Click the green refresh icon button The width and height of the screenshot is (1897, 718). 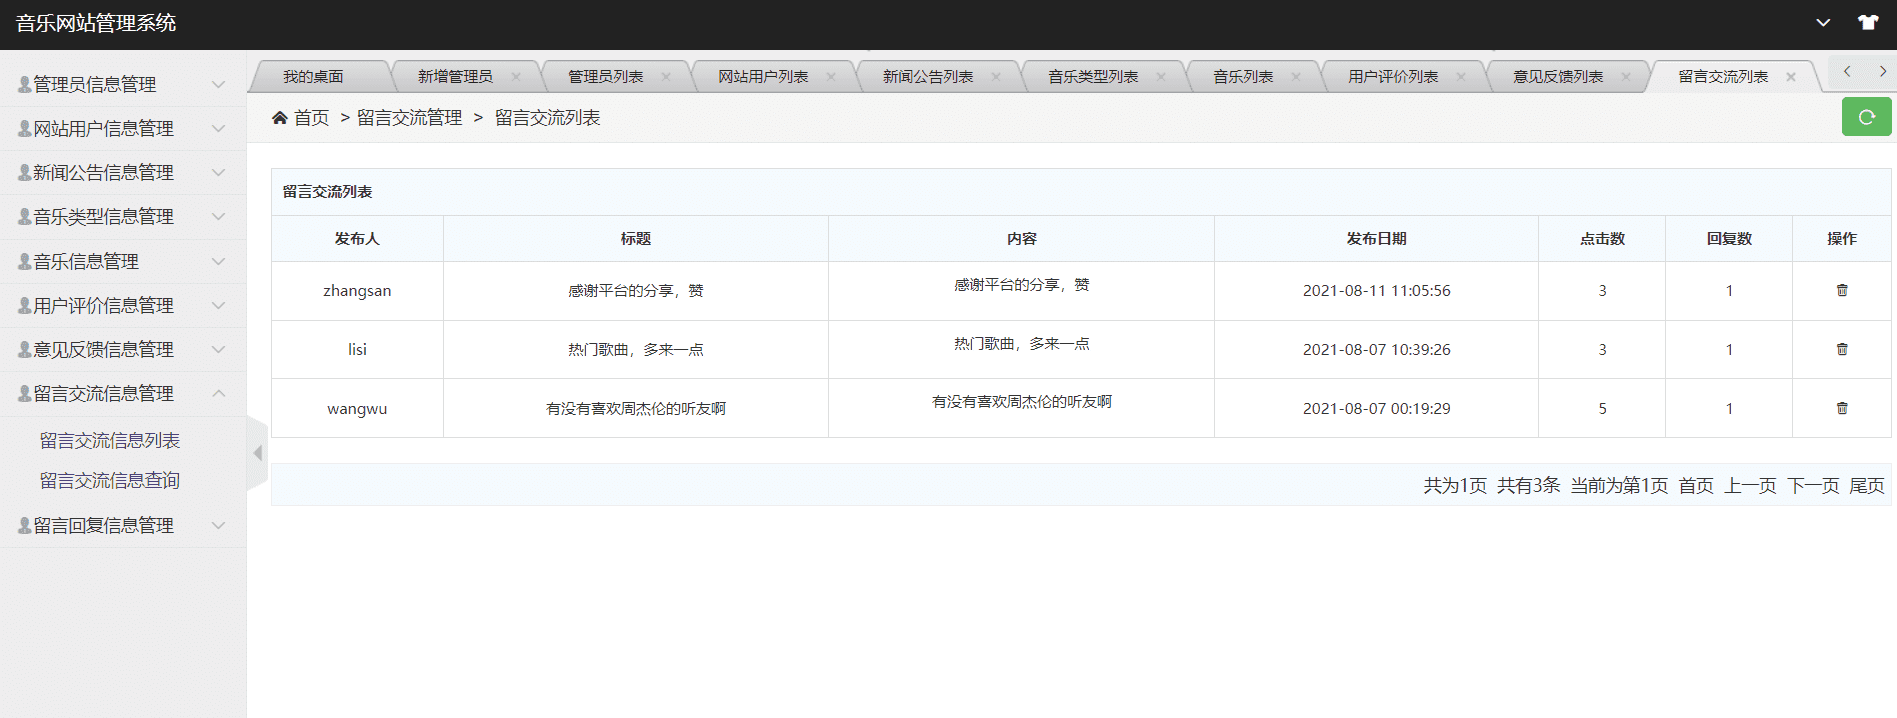1866,117
